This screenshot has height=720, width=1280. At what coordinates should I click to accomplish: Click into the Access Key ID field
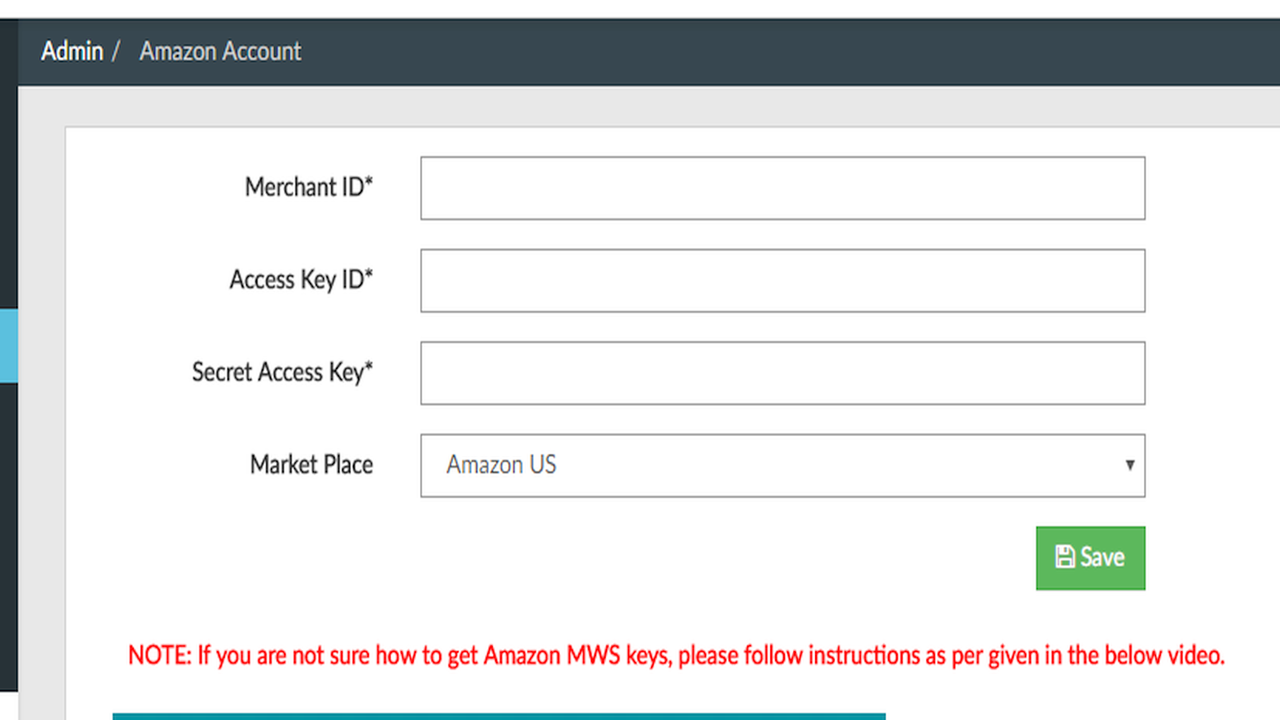pyautogui.click(x=782, y=280)
